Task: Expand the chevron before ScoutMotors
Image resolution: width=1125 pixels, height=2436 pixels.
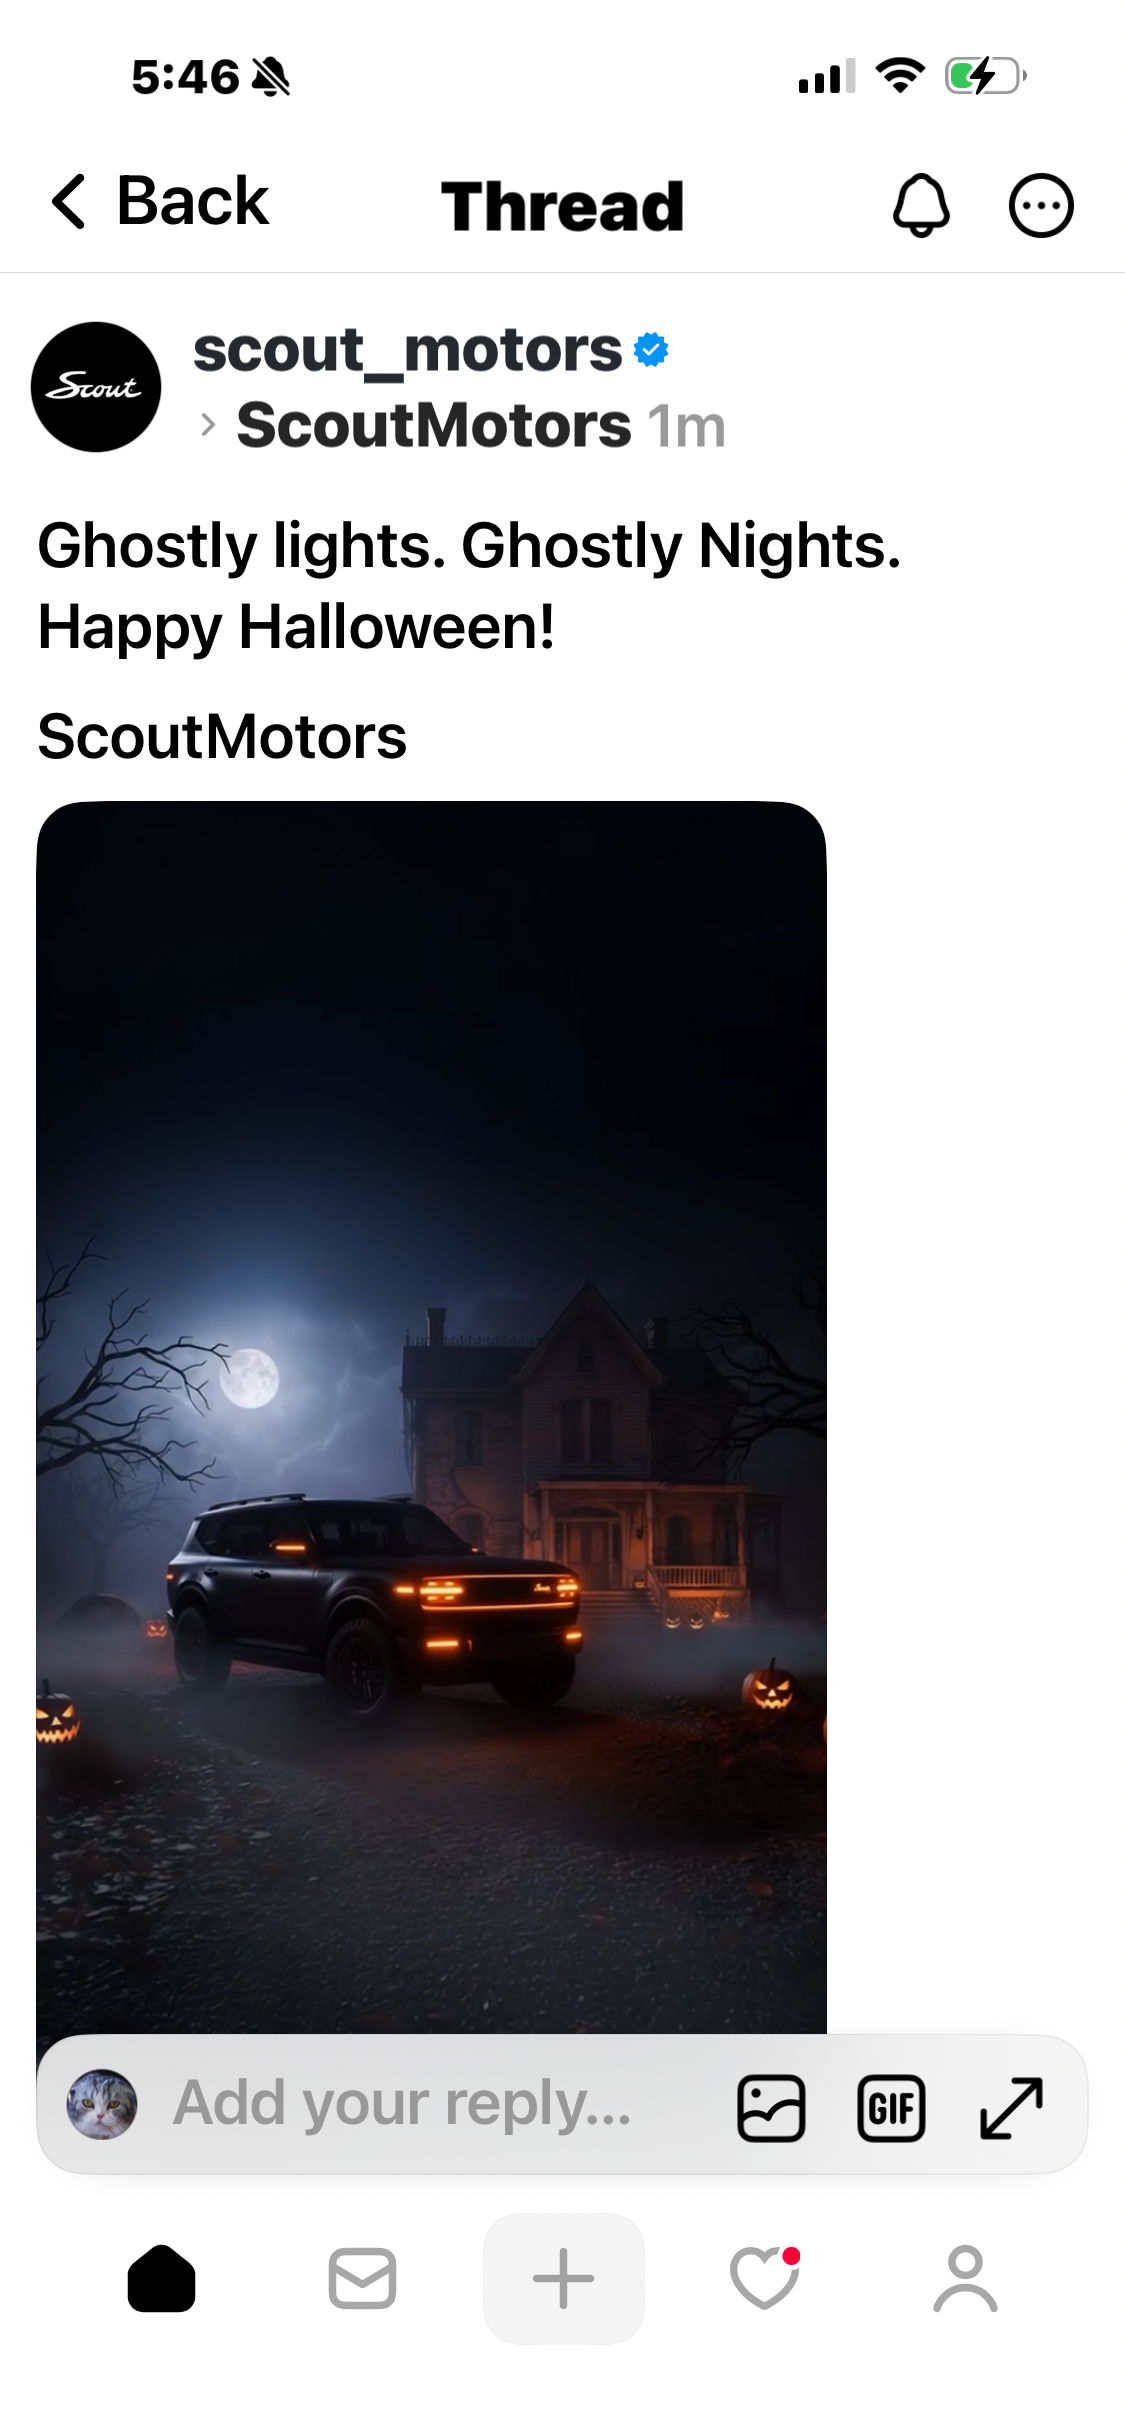Action: pos(208,425)
